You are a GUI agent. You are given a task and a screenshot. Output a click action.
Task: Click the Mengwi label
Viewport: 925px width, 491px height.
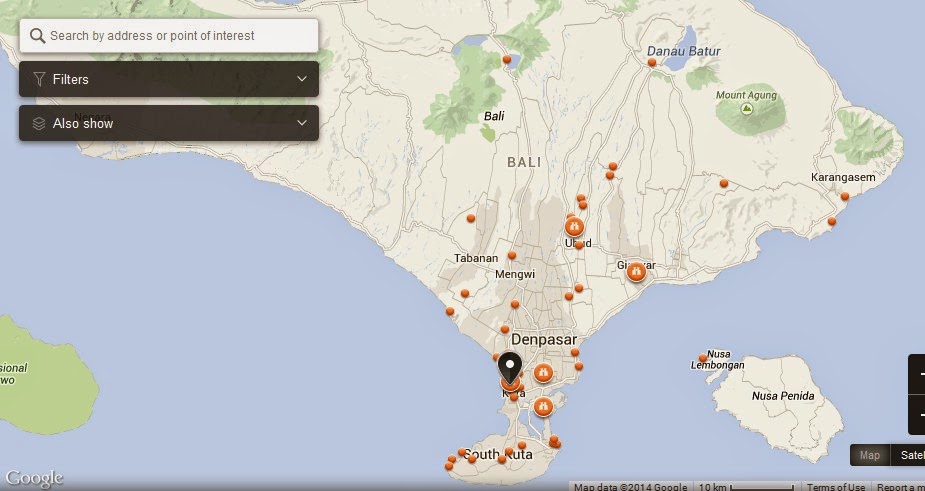click(515, 274)
